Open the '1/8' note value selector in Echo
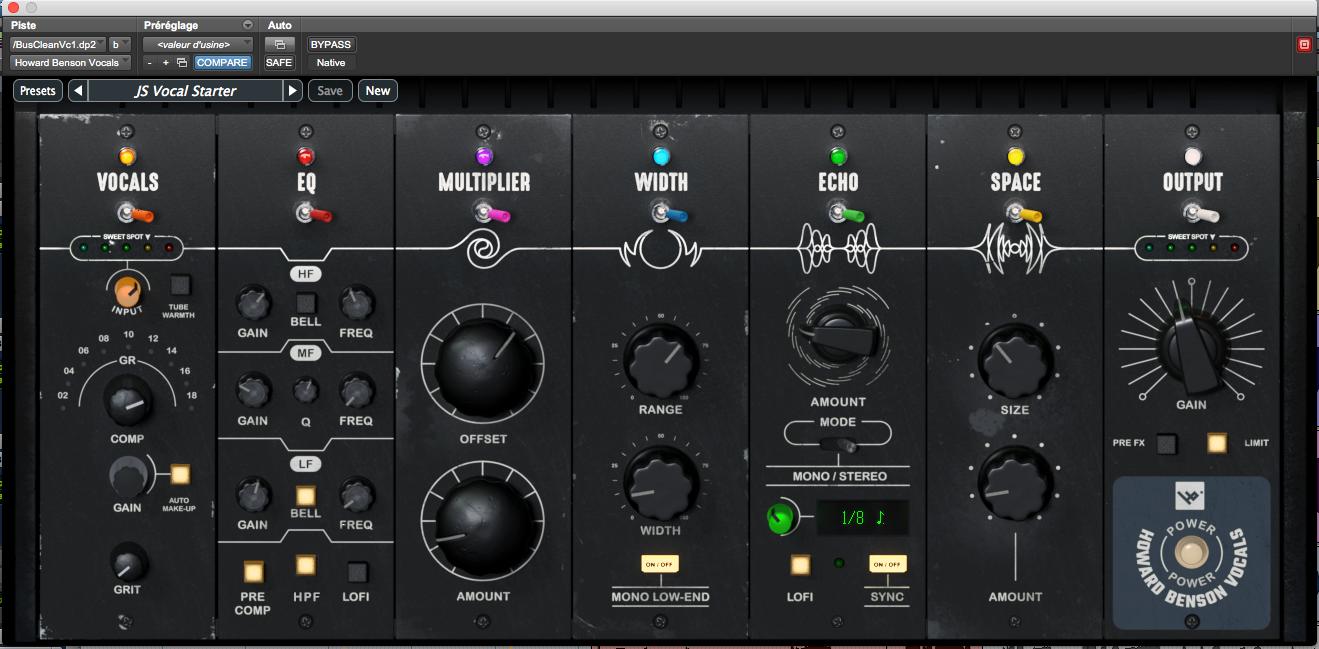1319x649 pixels. [x=862, y=518]
